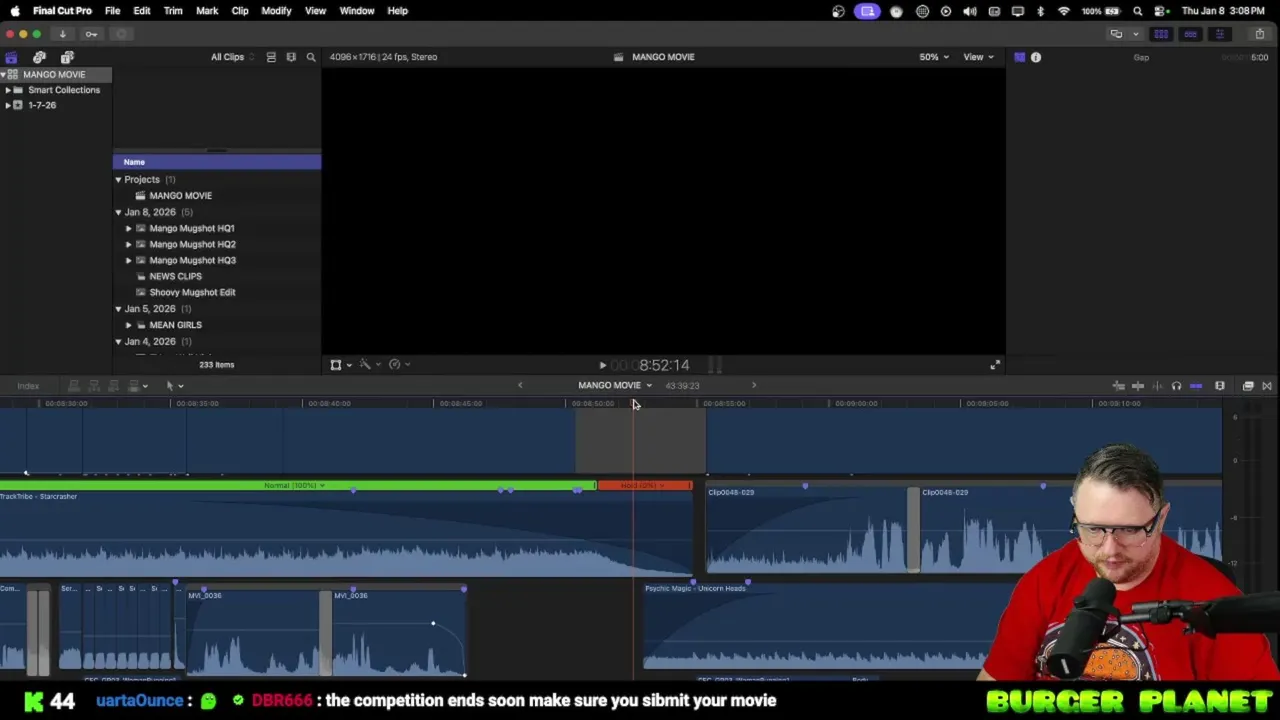Select the NEWS CLIPS item
Screen dimensions: 1280x720
[175, 276]
